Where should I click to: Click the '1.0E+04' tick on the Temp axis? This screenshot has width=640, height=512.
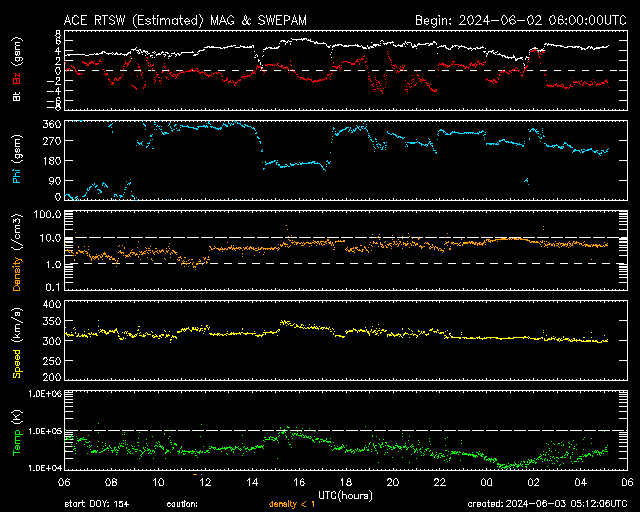(45, 468)
